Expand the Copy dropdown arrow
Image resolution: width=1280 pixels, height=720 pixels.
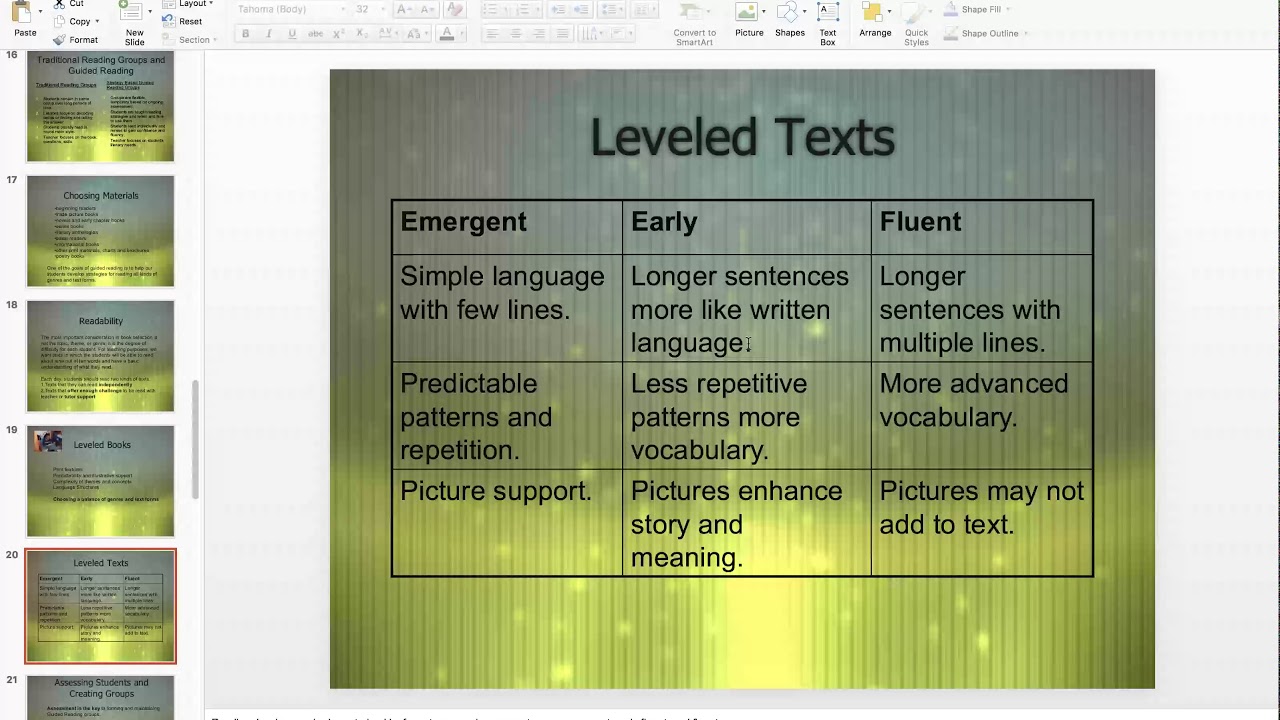click(x=97, y=21)
